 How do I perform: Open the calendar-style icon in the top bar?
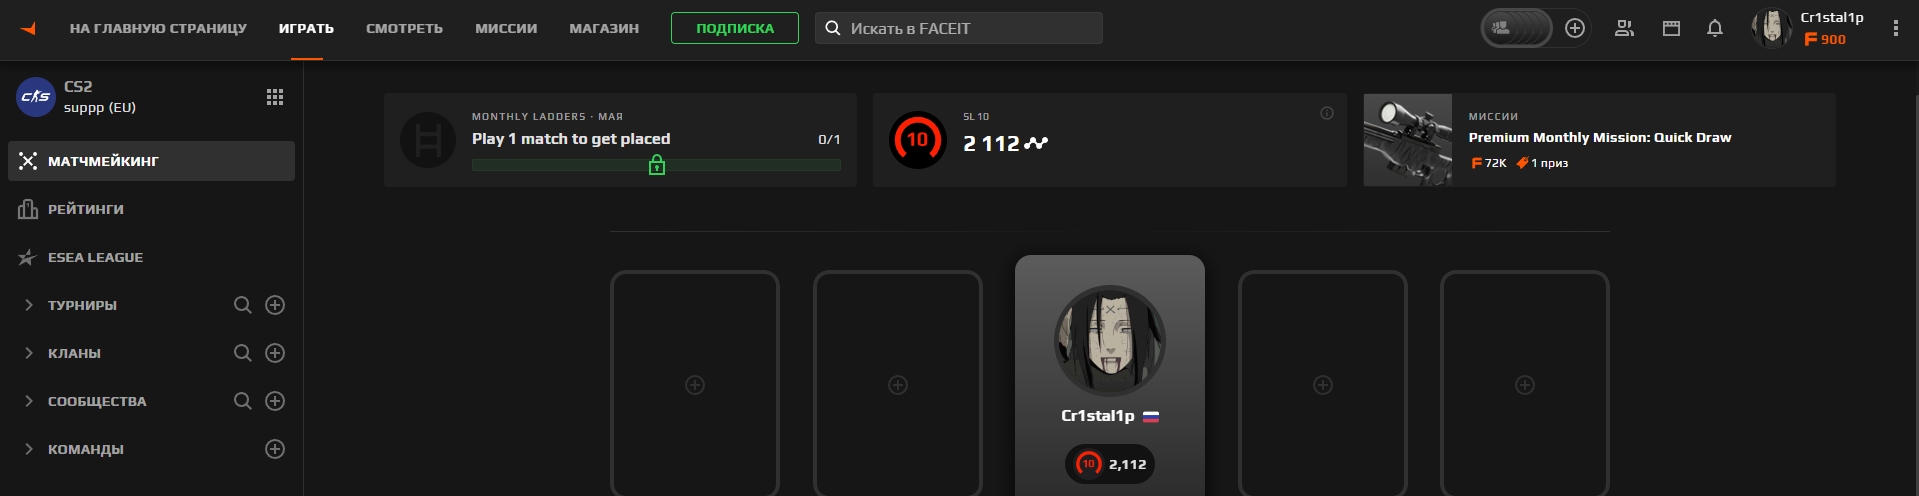[1671, 28]
